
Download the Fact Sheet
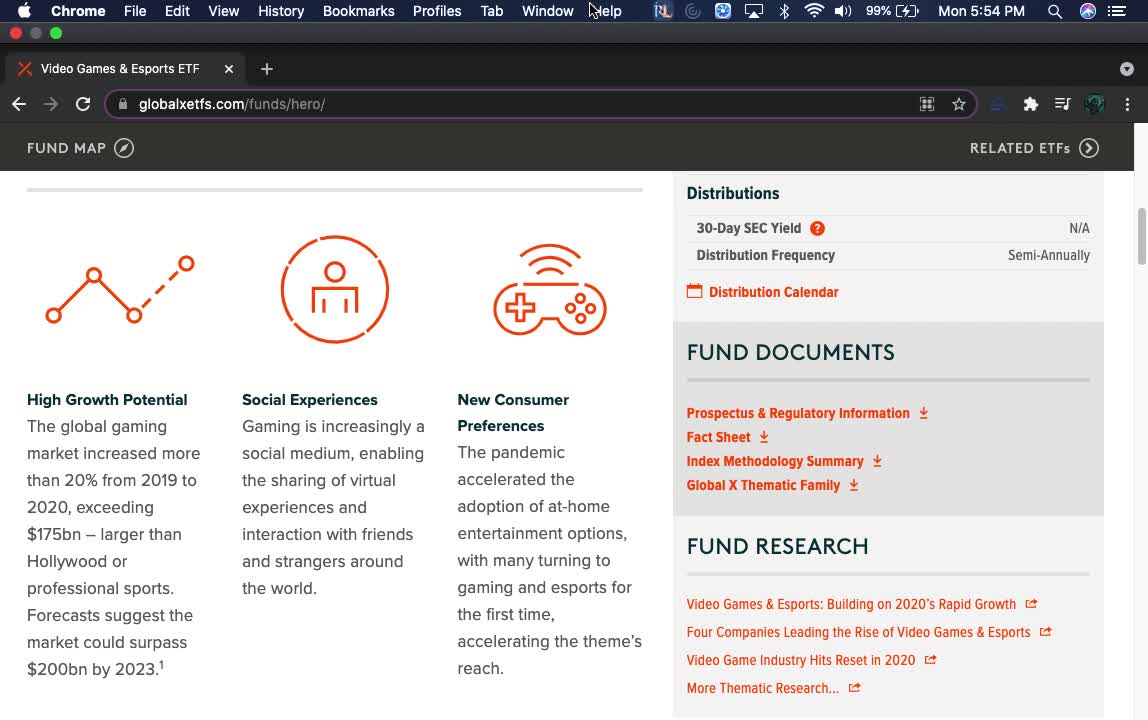pyautogui.click(x=727, y=437)
